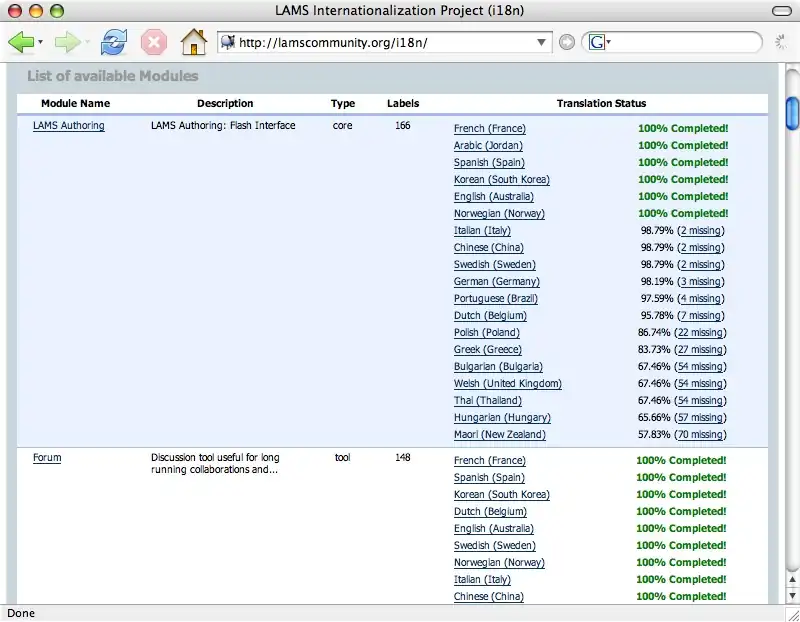The height and width of the screenshot is (622, 800).
Task: Click the green Back arrow button
Action: tap(20, 42)
